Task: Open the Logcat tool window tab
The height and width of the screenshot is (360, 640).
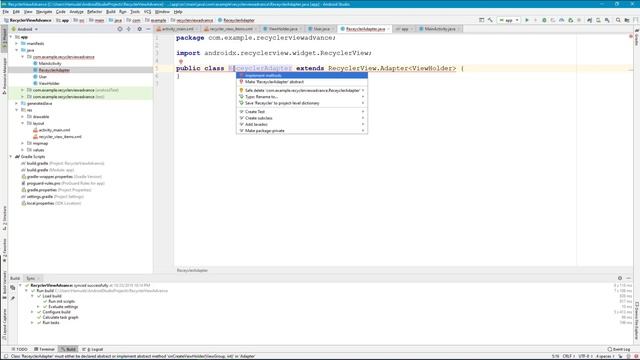Action: pyautogui.click(x=93, y=349)
